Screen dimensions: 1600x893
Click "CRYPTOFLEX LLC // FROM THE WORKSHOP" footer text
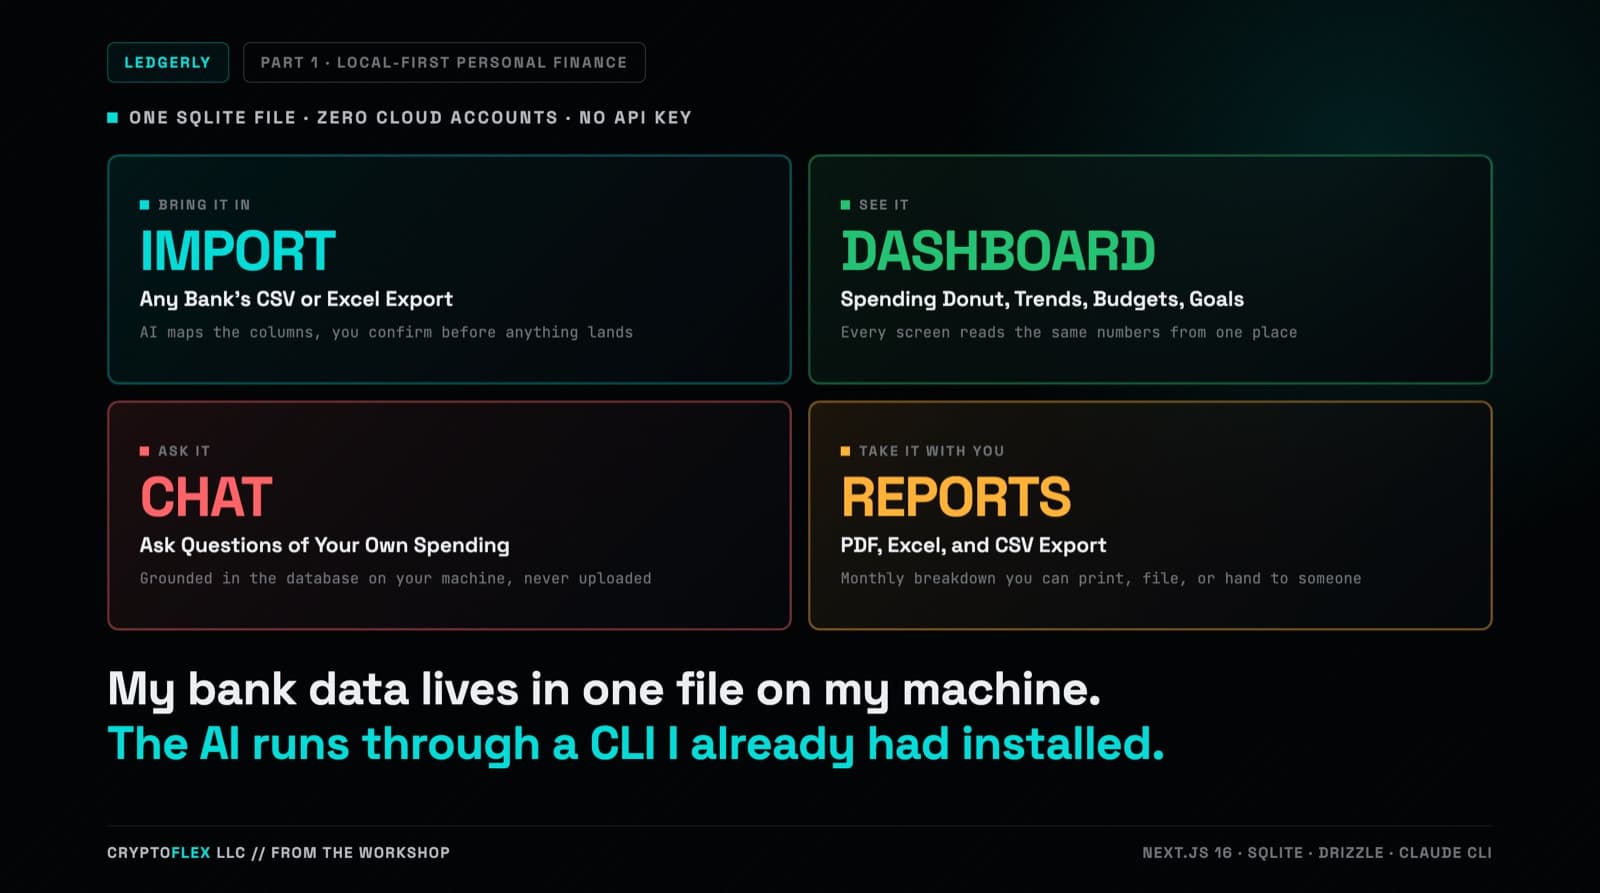pyautogui.click(x=279, y=853)
